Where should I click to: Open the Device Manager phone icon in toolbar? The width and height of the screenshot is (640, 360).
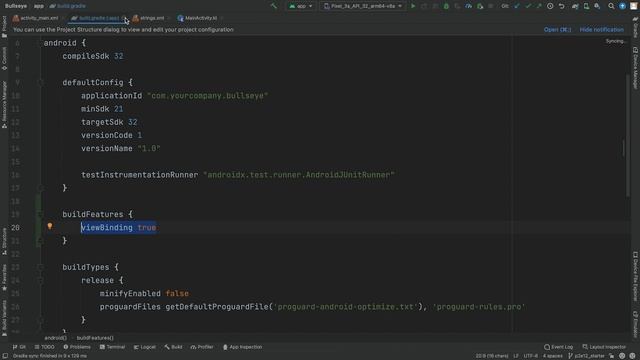[586, 6]
